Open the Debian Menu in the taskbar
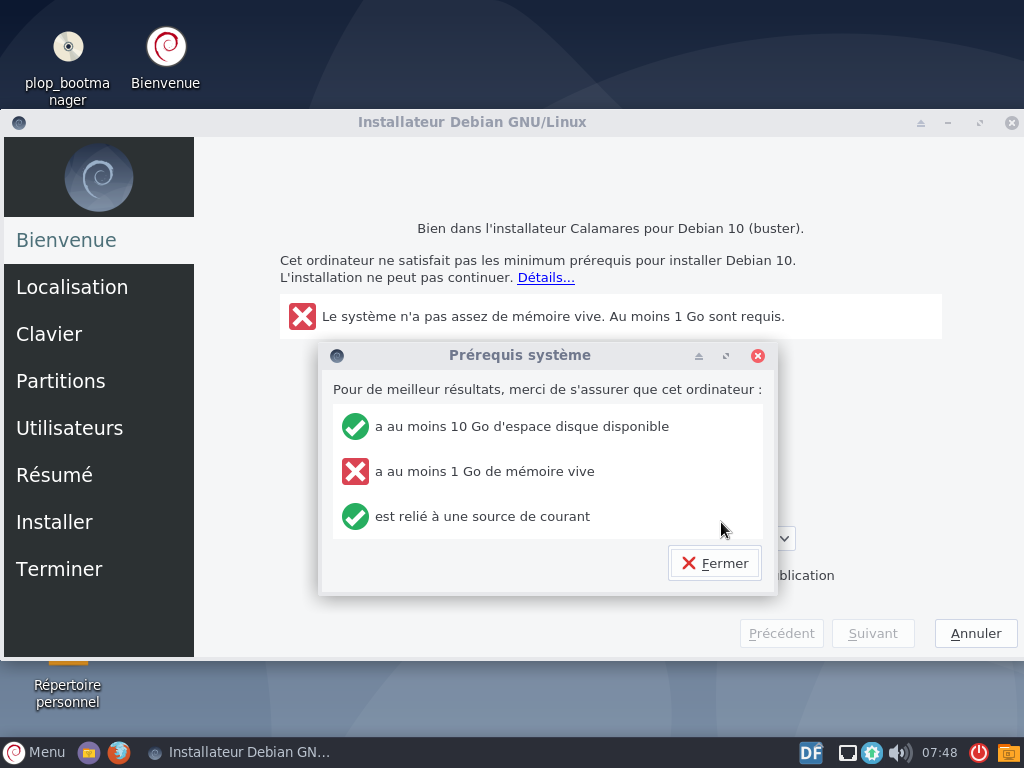 [x=34, y=752]
